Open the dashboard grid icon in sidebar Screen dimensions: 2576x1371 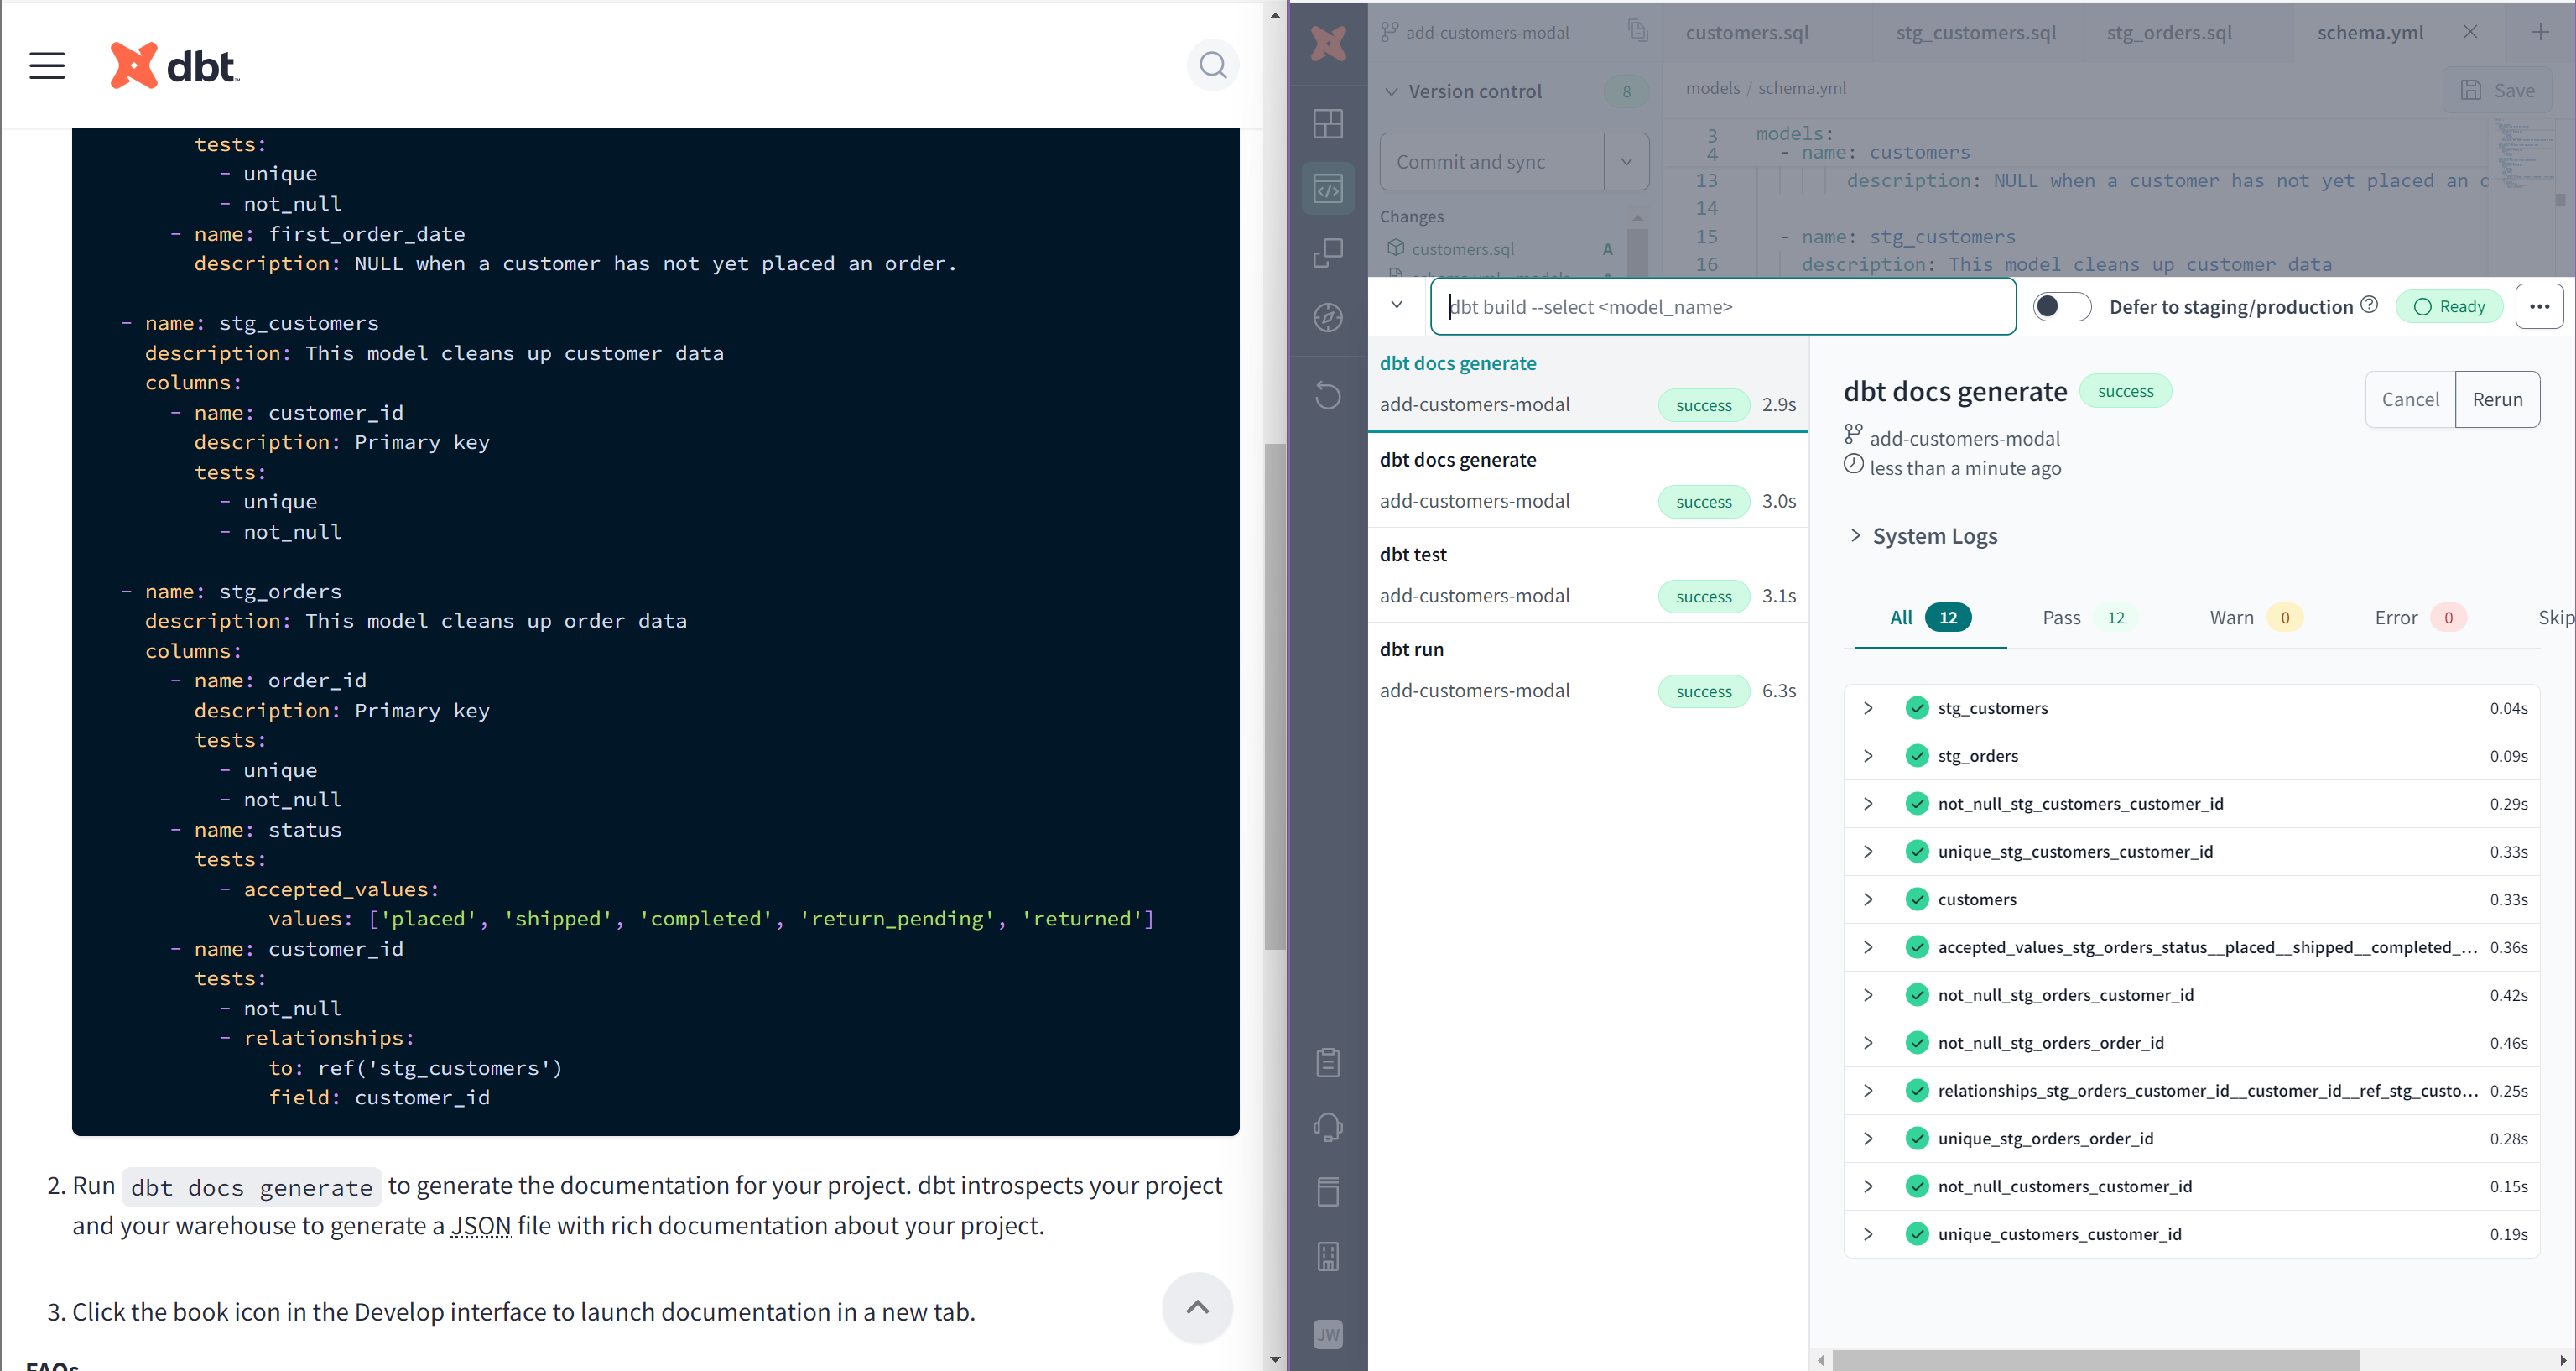(x=1328, y=124)
